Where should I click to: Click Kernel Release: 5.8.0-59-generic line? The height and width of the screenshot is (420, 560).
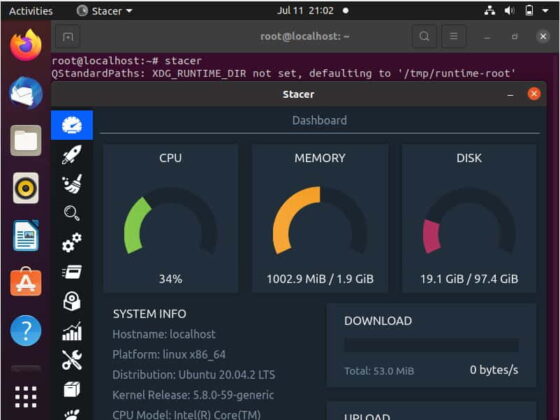coord(193,395)
